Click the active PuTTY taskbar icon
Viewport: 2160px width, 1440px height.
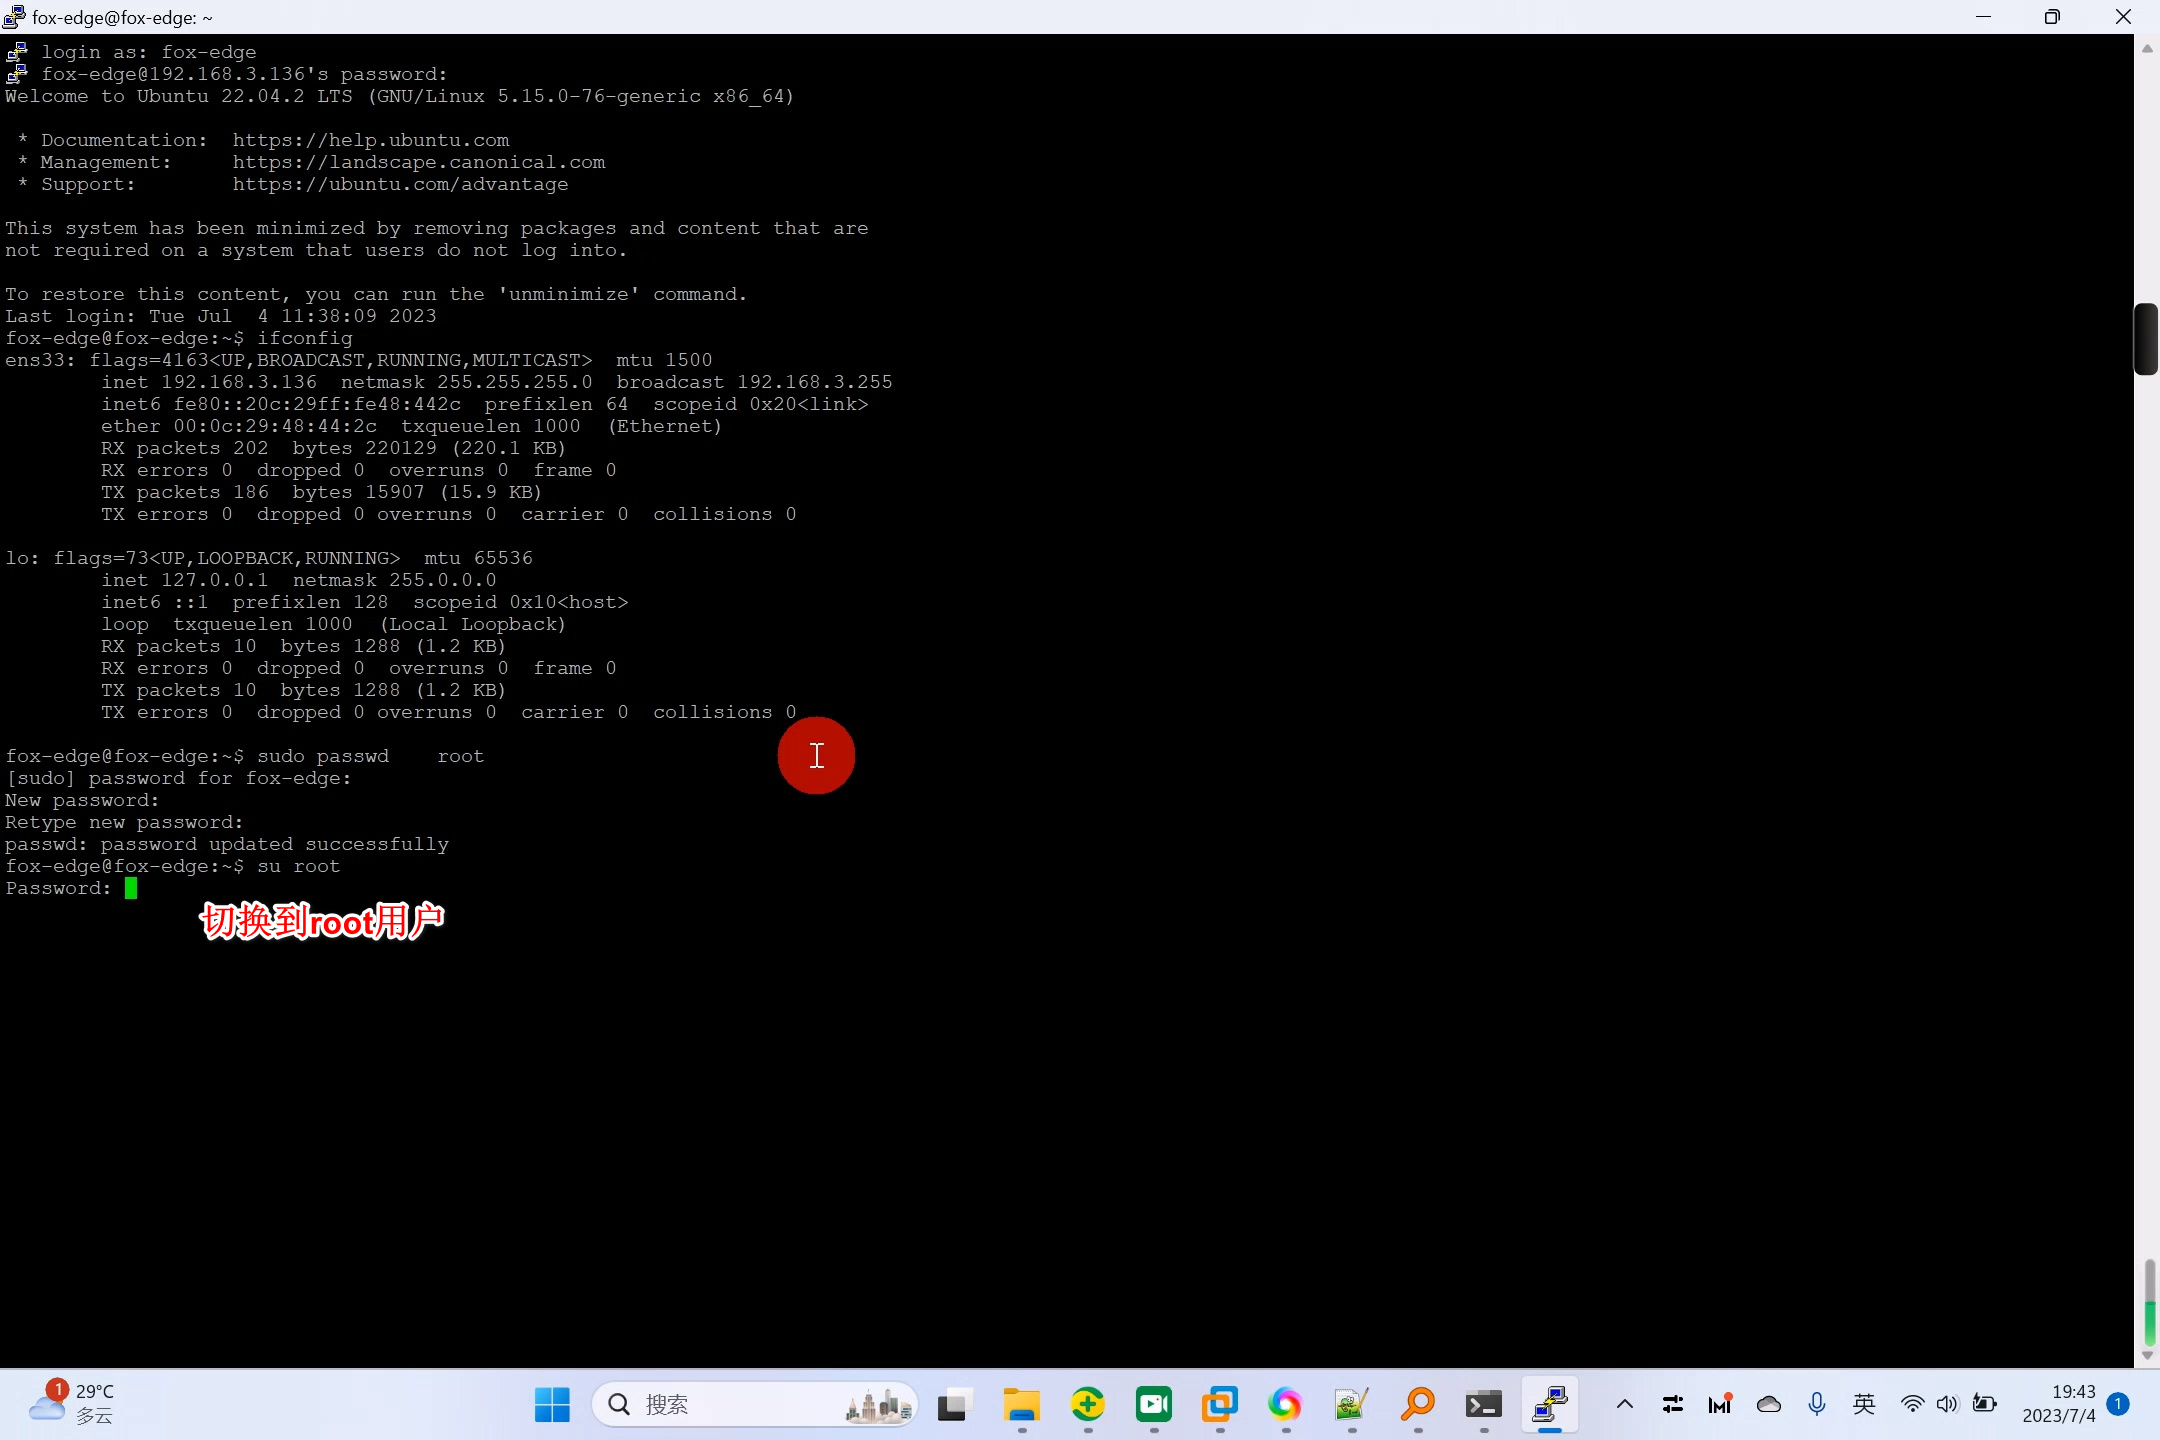tap(1549, 1405)
